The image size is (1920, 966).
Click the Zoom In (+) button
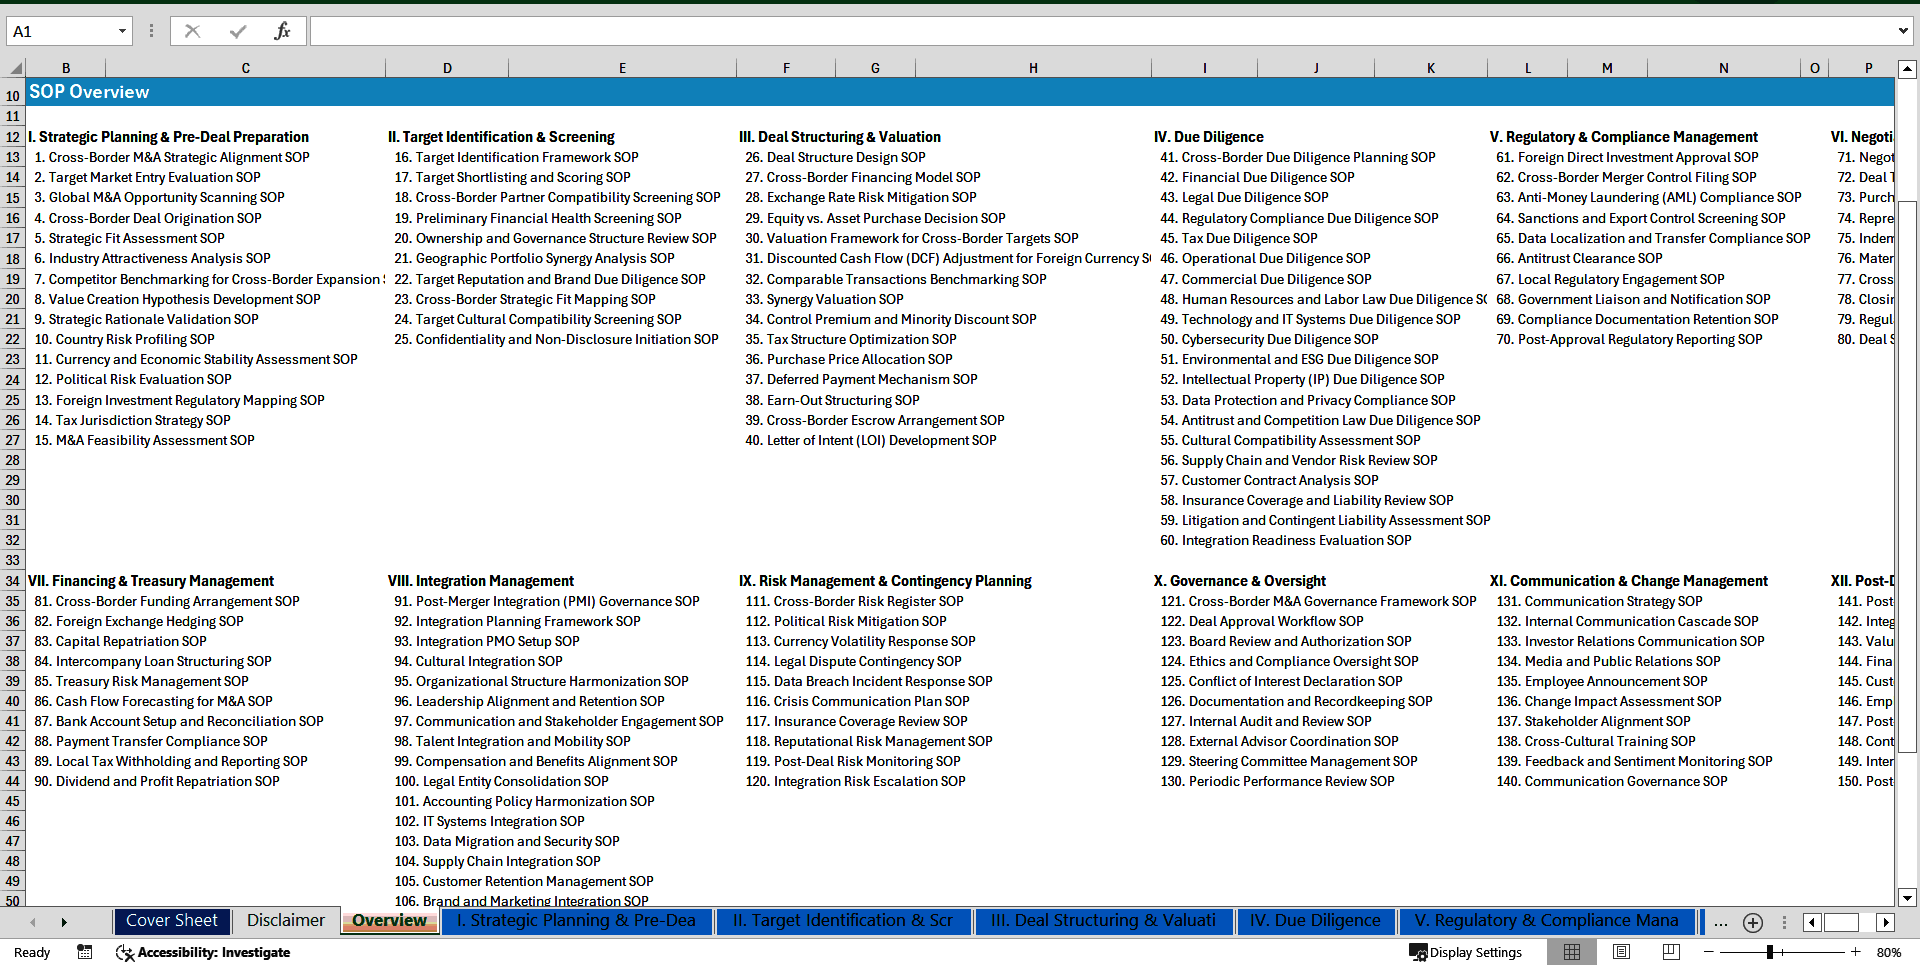click(1855, 952)
